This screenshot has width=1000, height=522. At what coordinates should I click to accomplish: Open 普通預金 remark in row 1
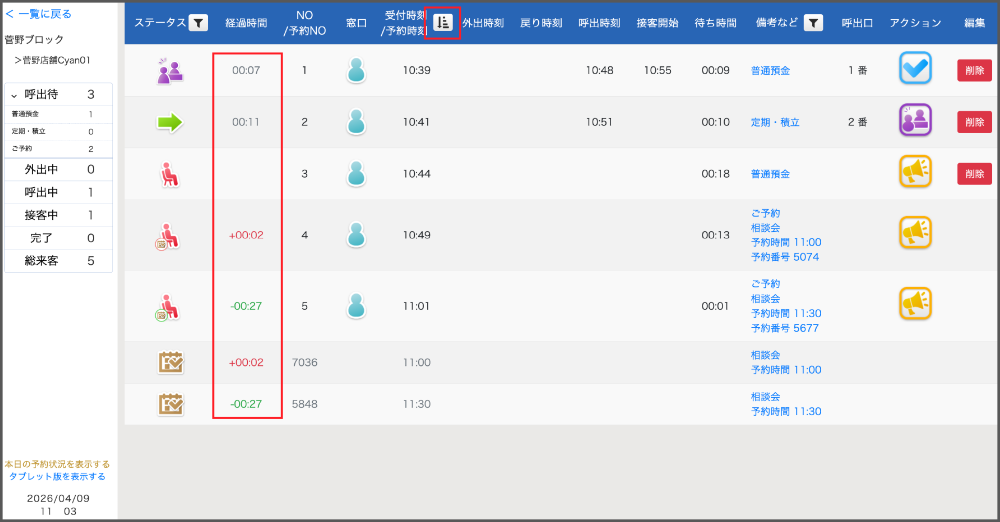[770, 71]
